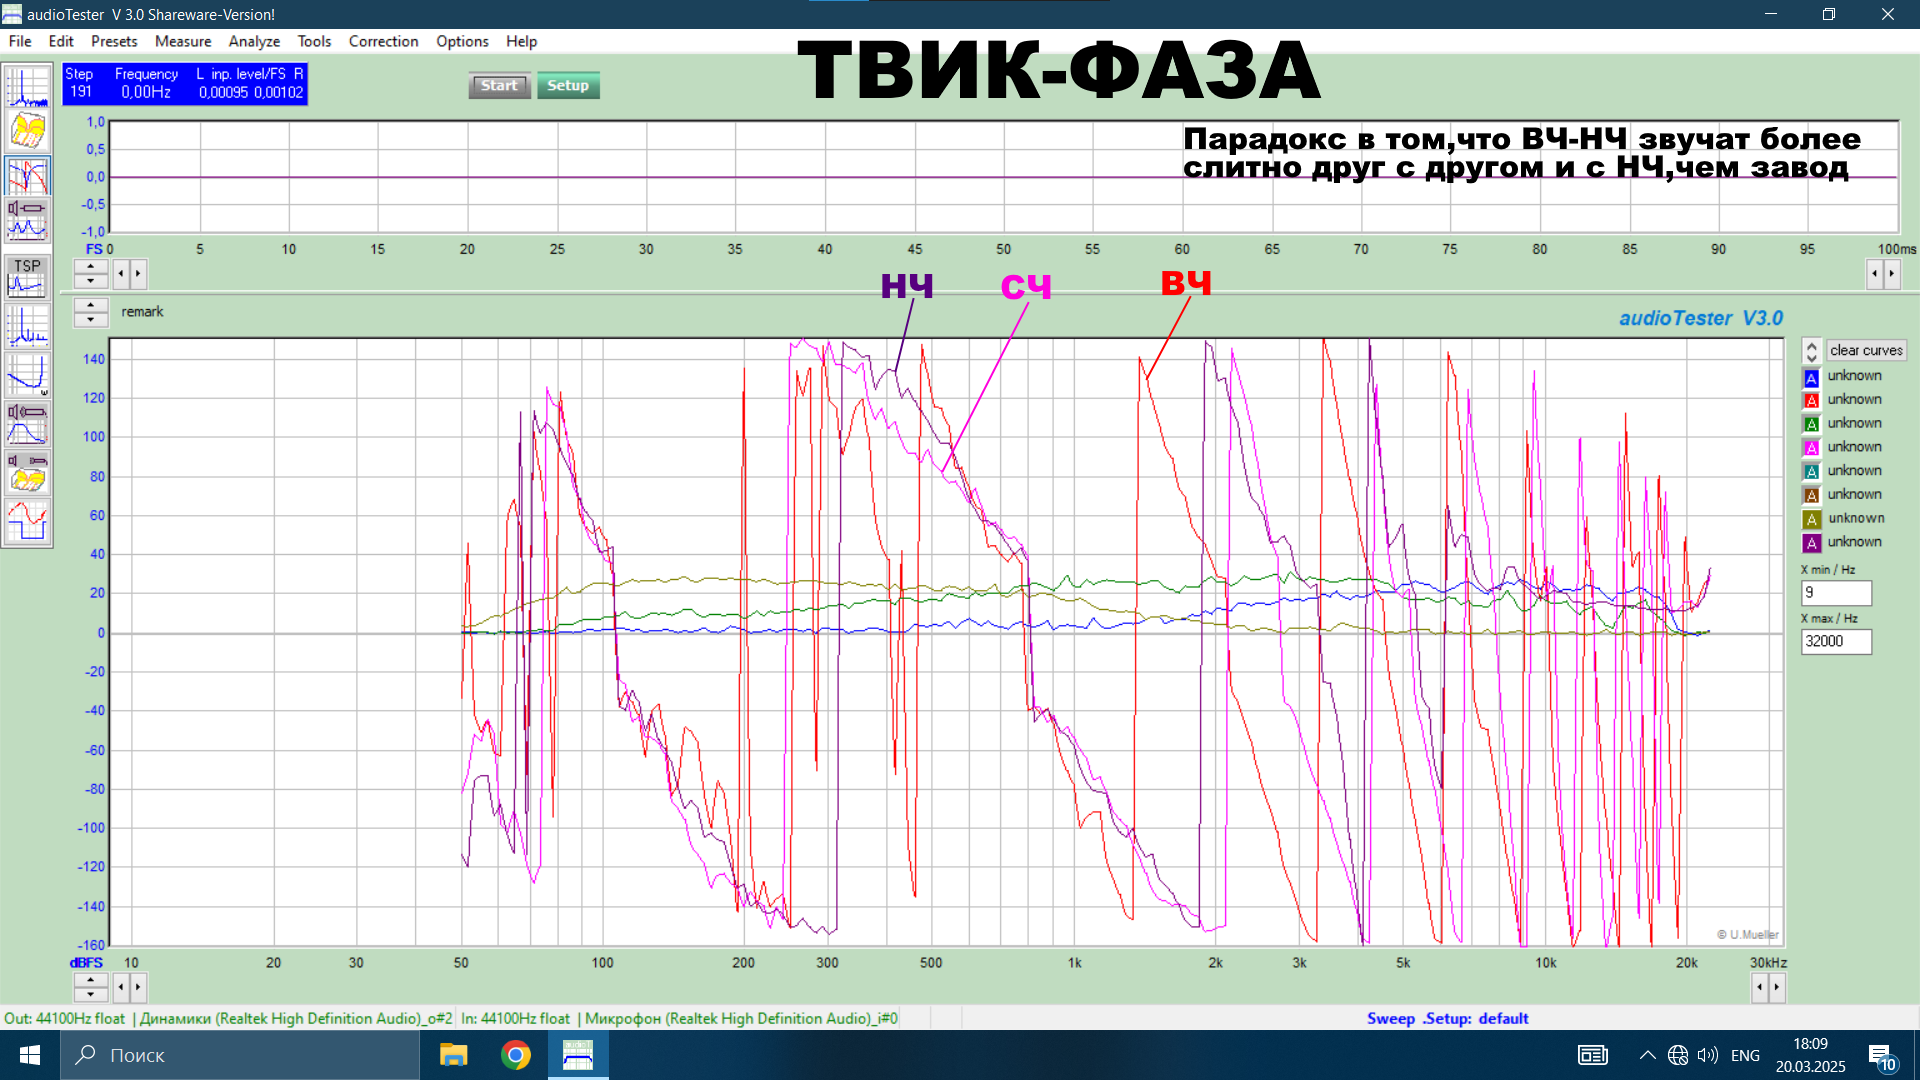Click the spinner beside clear curves
Screen dimensions: 1920x1080
tap(1811, 351)
